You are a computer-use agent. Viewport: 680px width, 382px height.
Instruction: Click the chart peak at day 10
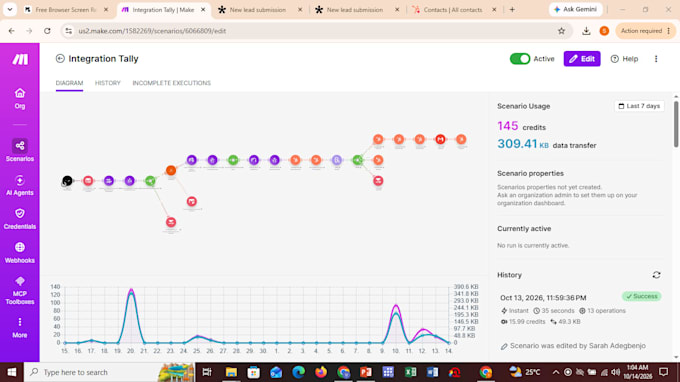[396, 306]
